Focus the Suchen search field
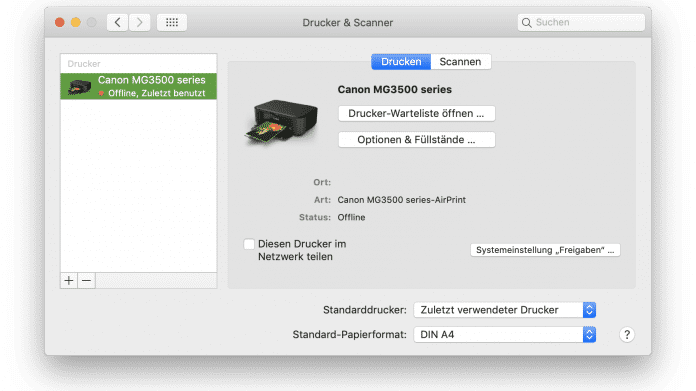The image size is (696, 391). 581,23
